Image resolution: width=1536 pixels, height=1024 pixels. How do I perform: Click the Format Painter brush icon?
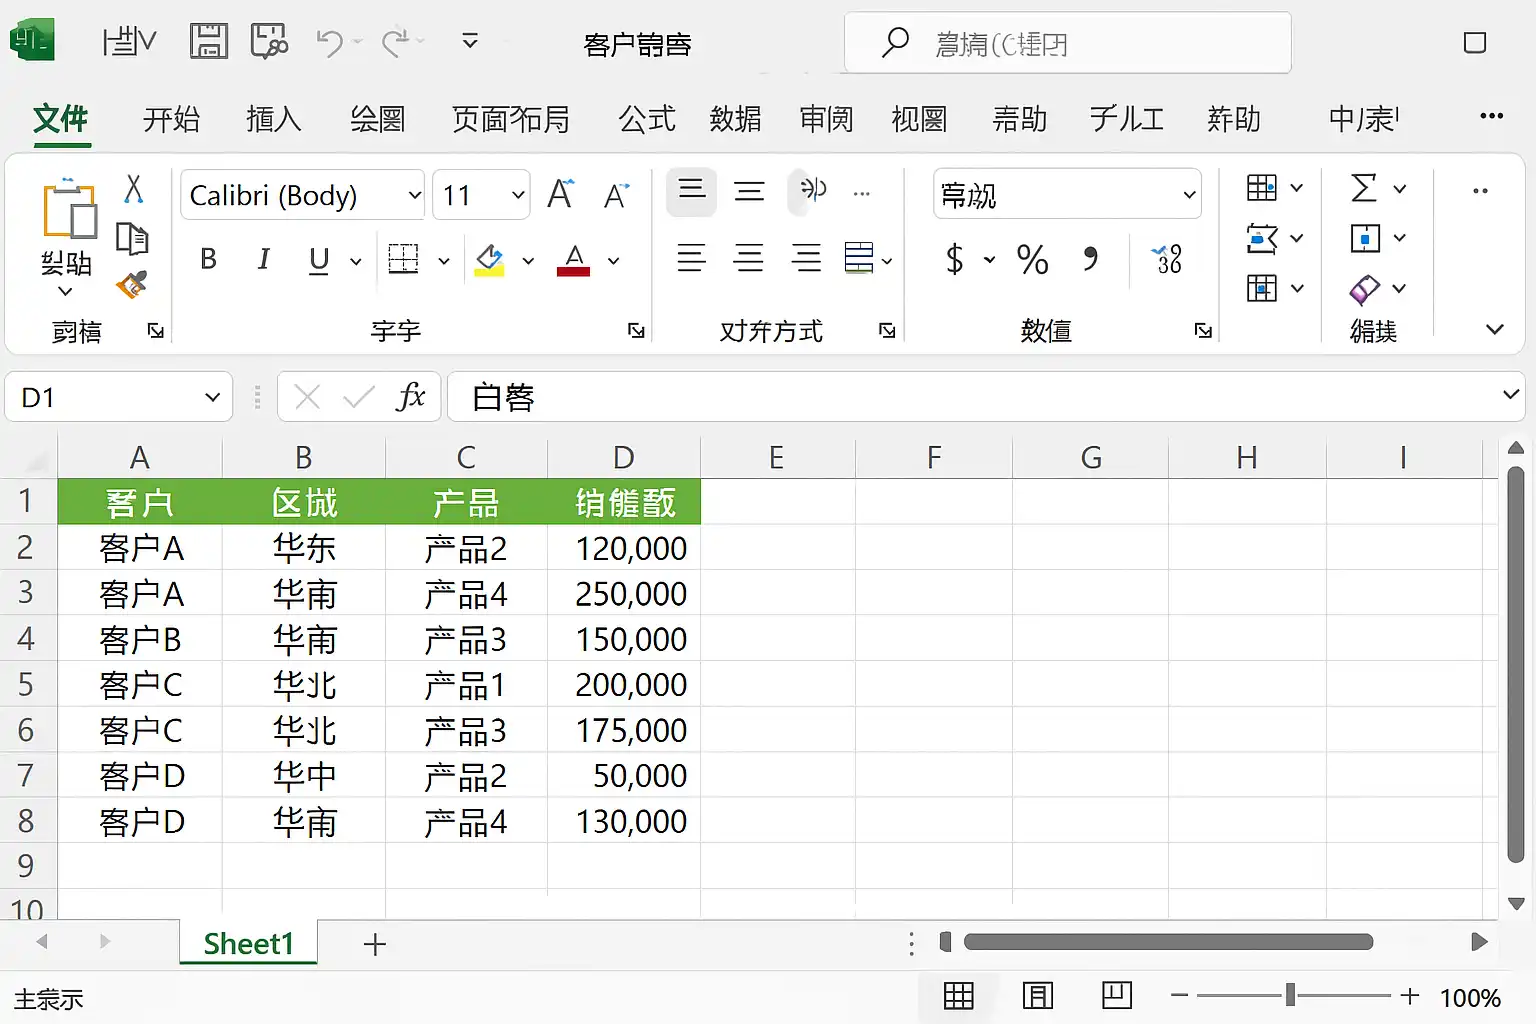coord(132,286)
